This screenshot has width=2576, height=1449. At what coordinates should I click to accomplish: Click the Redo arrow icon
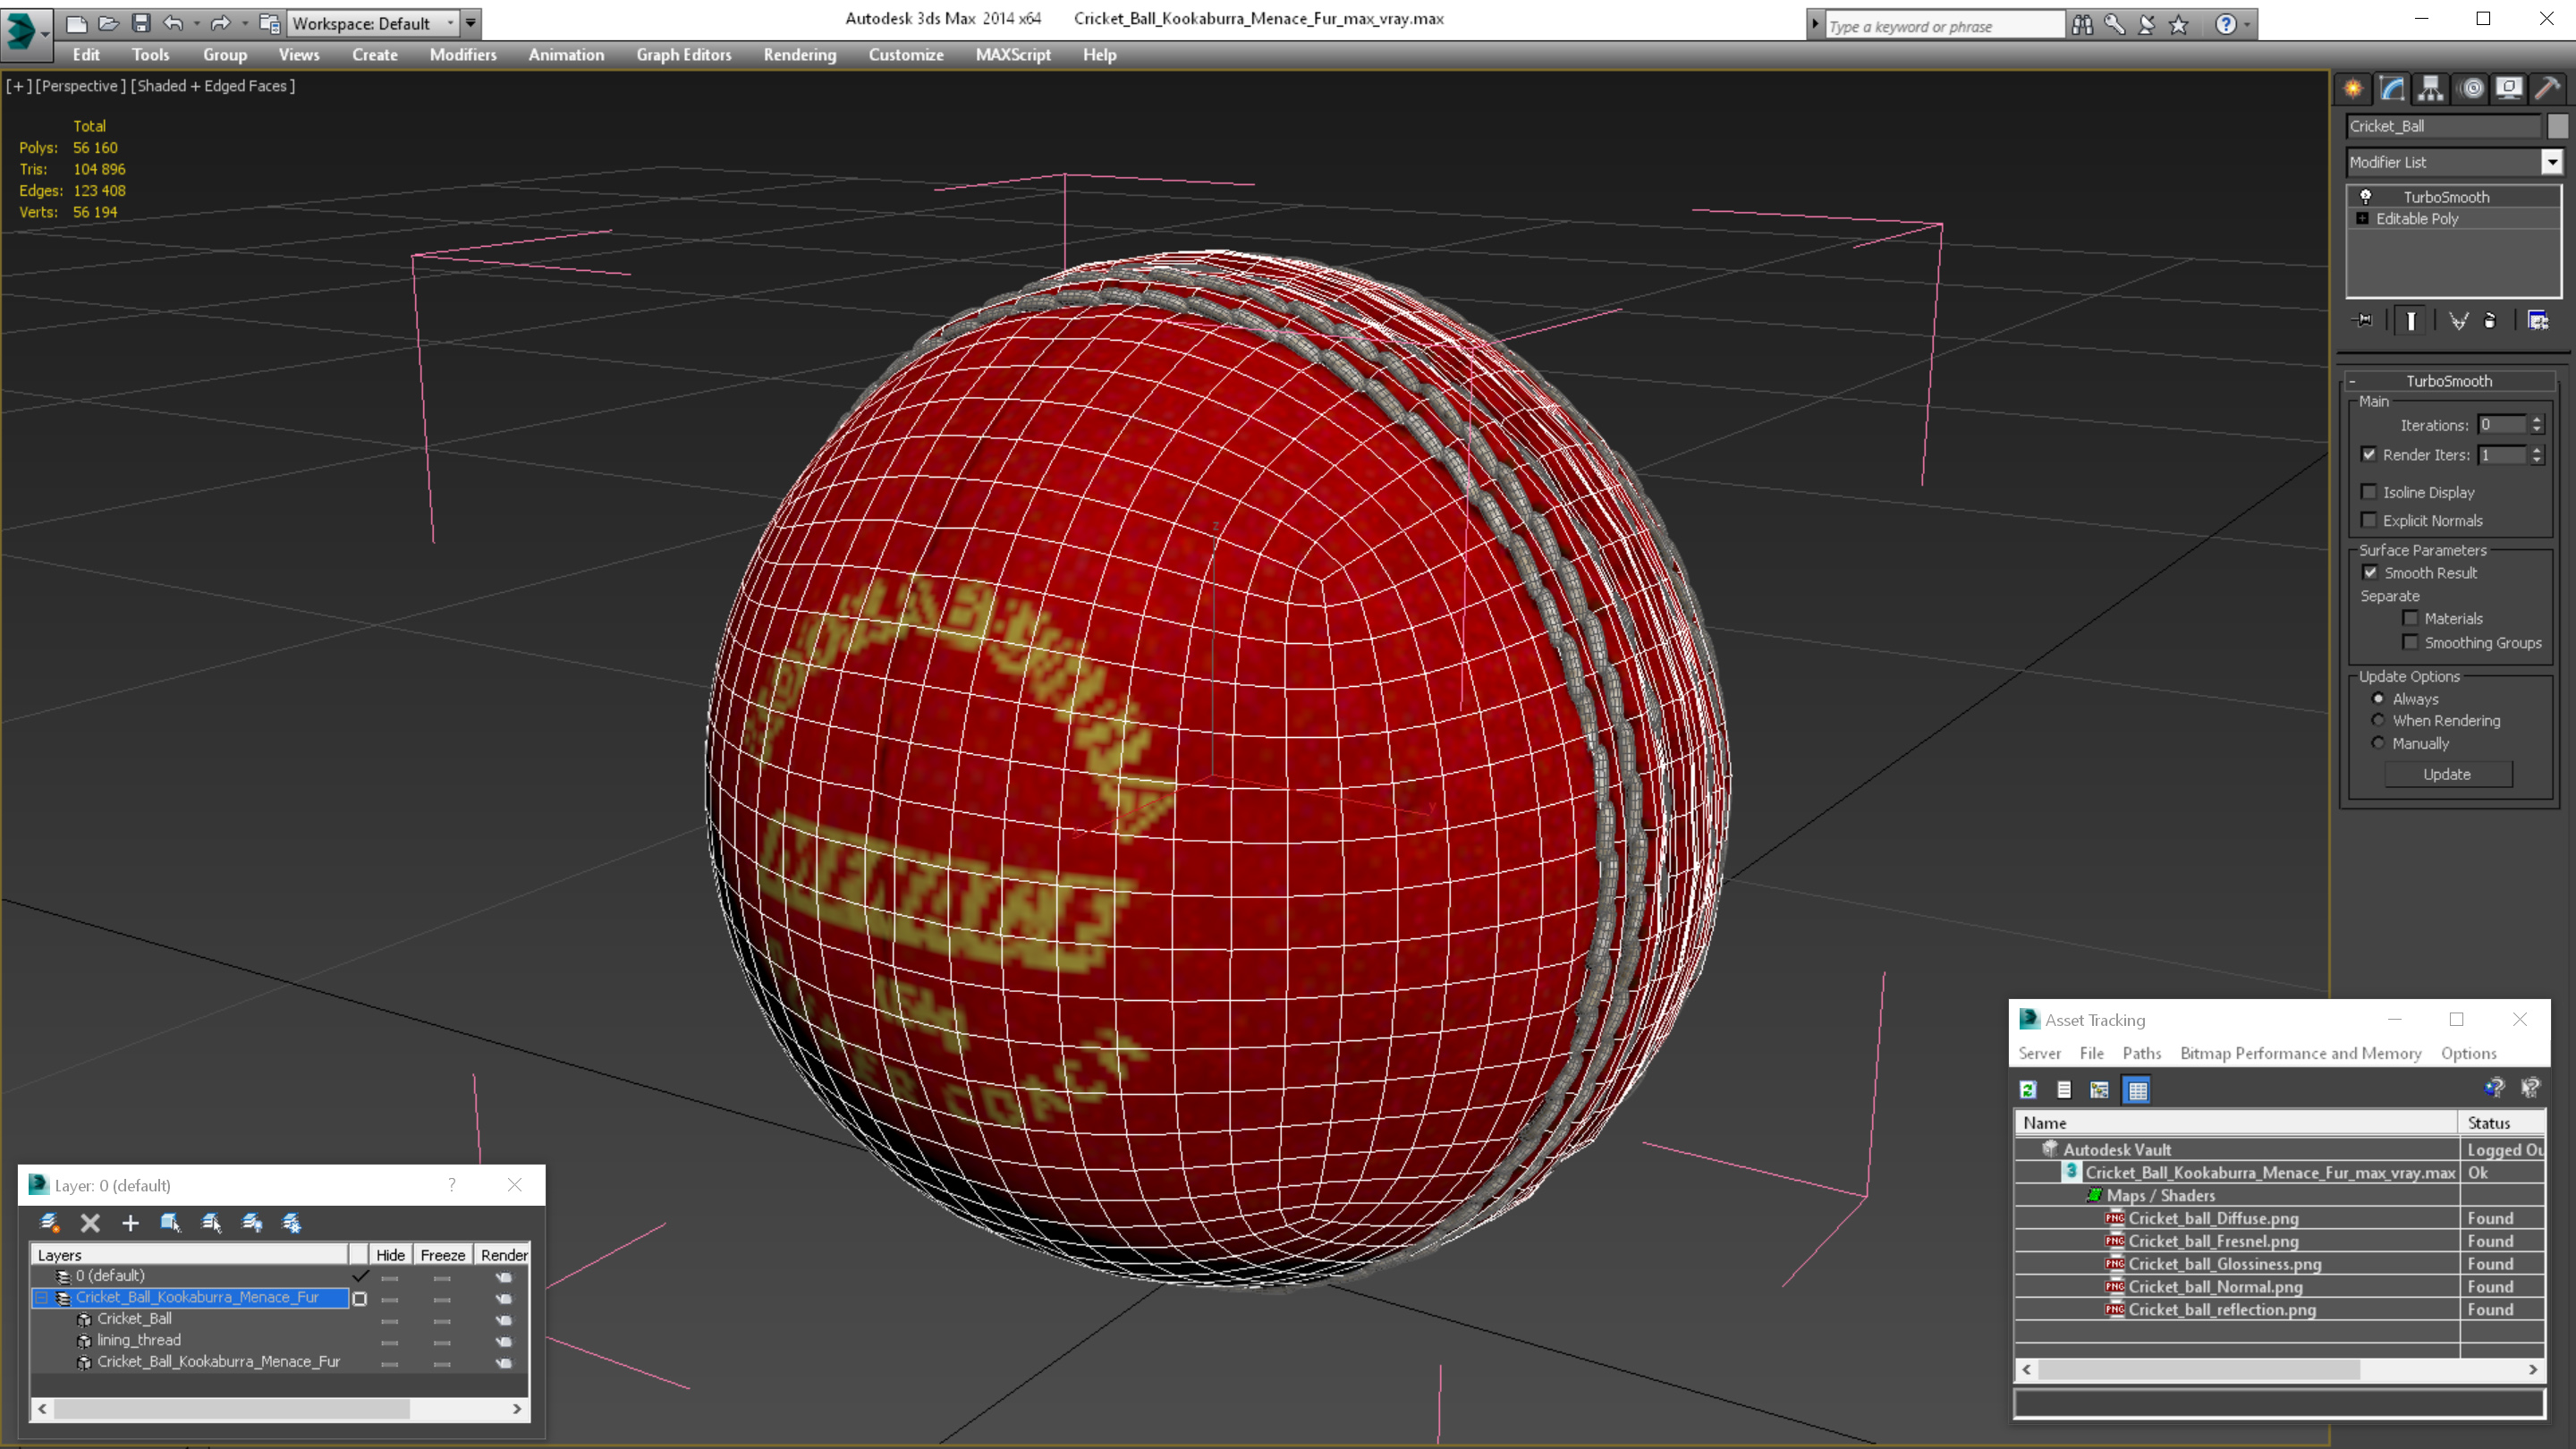(x=220, y=23)
